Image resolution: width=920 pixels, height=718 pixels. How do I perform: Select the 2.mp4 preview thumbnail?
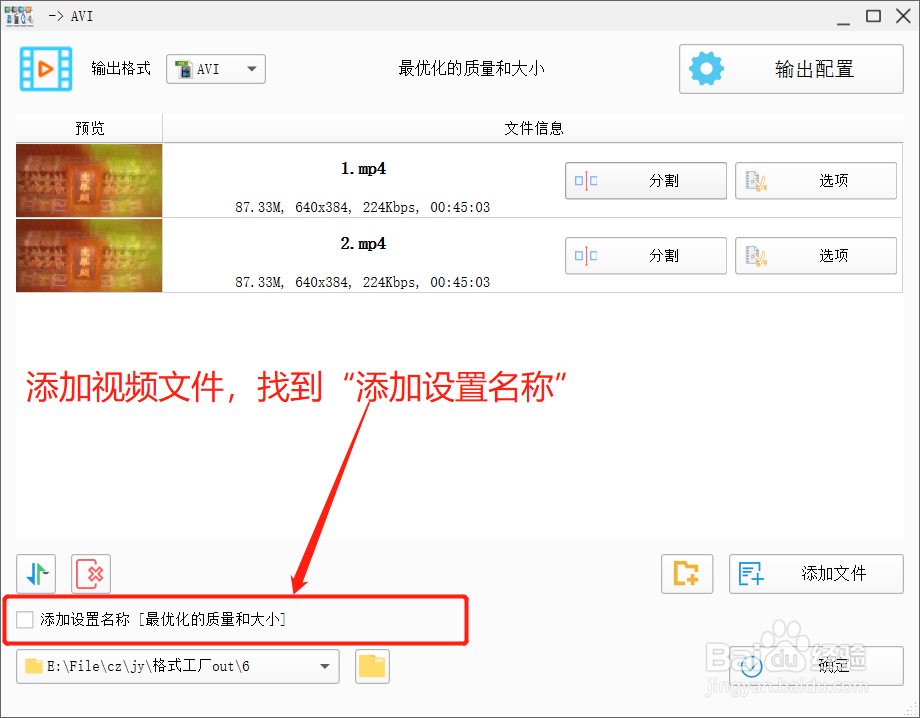click(x=89, y=256)
